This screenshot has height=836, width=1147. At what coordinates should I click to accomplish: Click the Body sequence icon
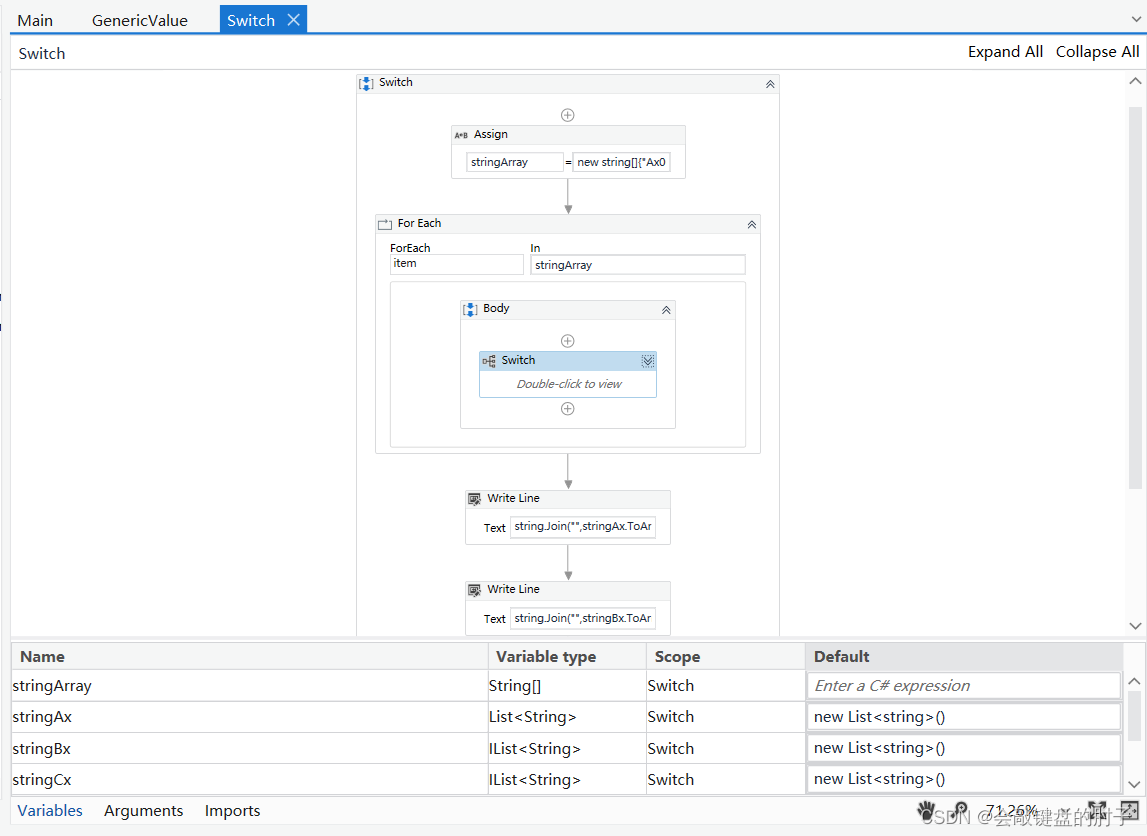pyautogui.click(x=470, y=309)
